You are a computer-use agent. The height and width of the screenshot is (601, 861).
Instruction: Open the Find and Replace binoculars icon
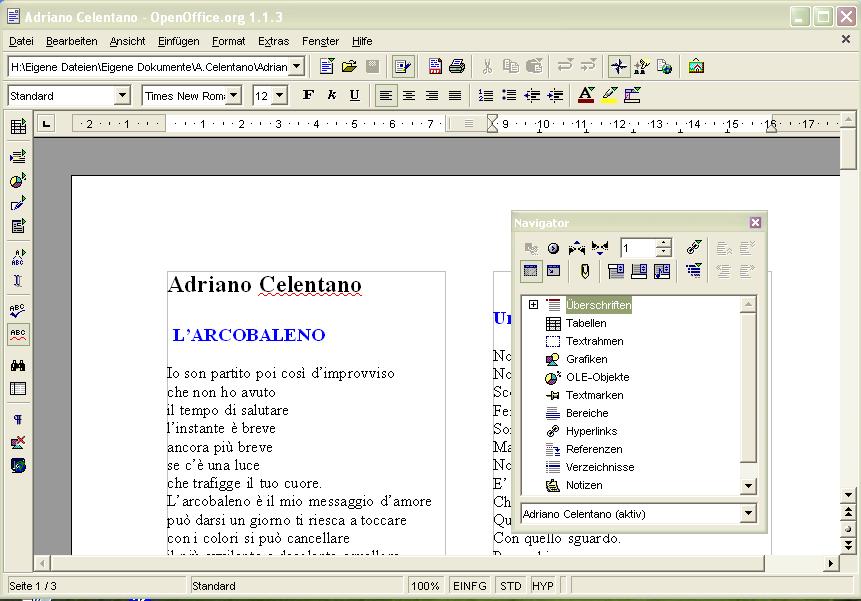(18, 366)
